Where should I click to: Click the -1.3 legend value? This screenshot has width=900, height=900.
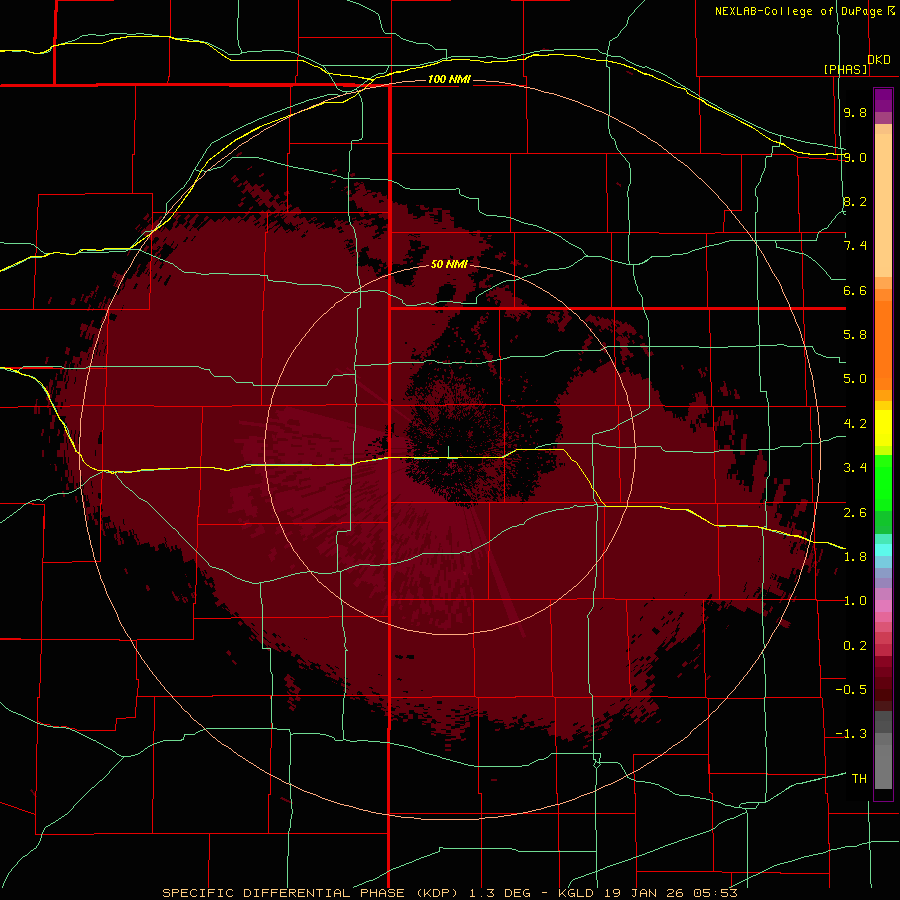pyautogui.click(x=851, y=734)
